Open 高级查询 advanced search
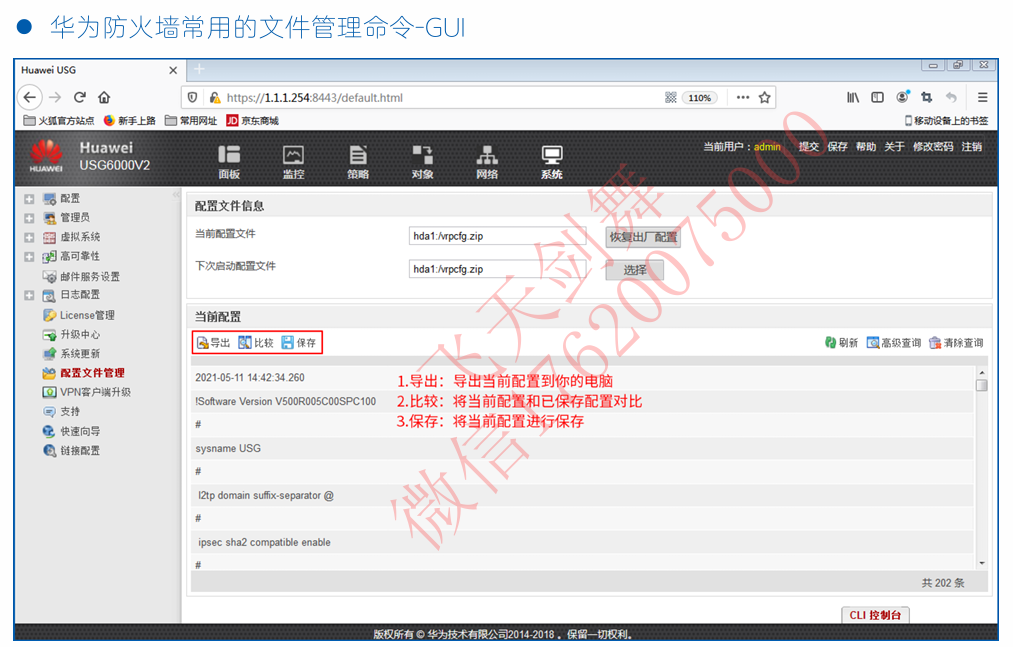The image size is (1013, 647). pos(894,343)
